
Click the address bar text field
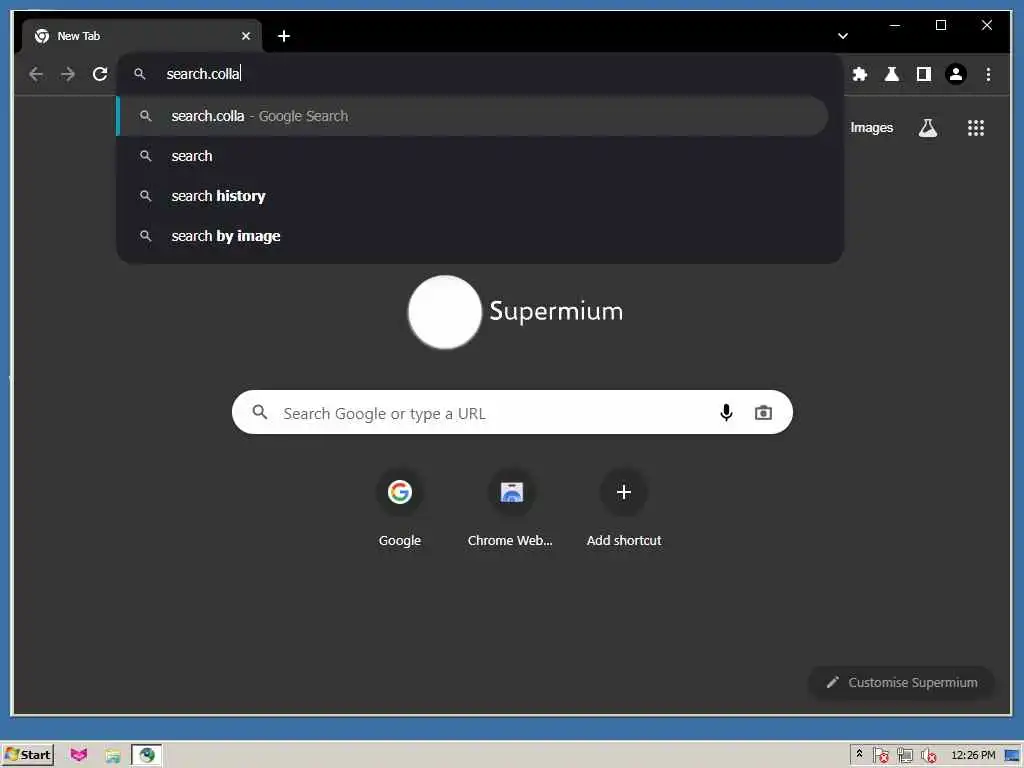click(480, 74)
